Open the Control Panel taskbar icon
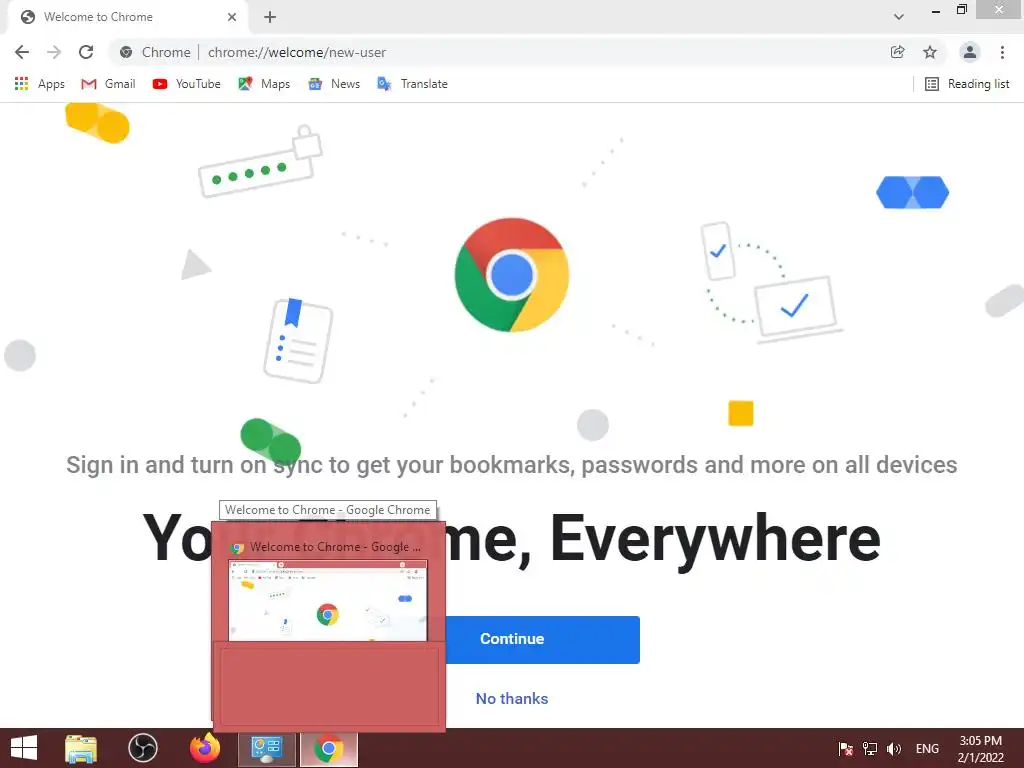 click(x=266, y=748)
